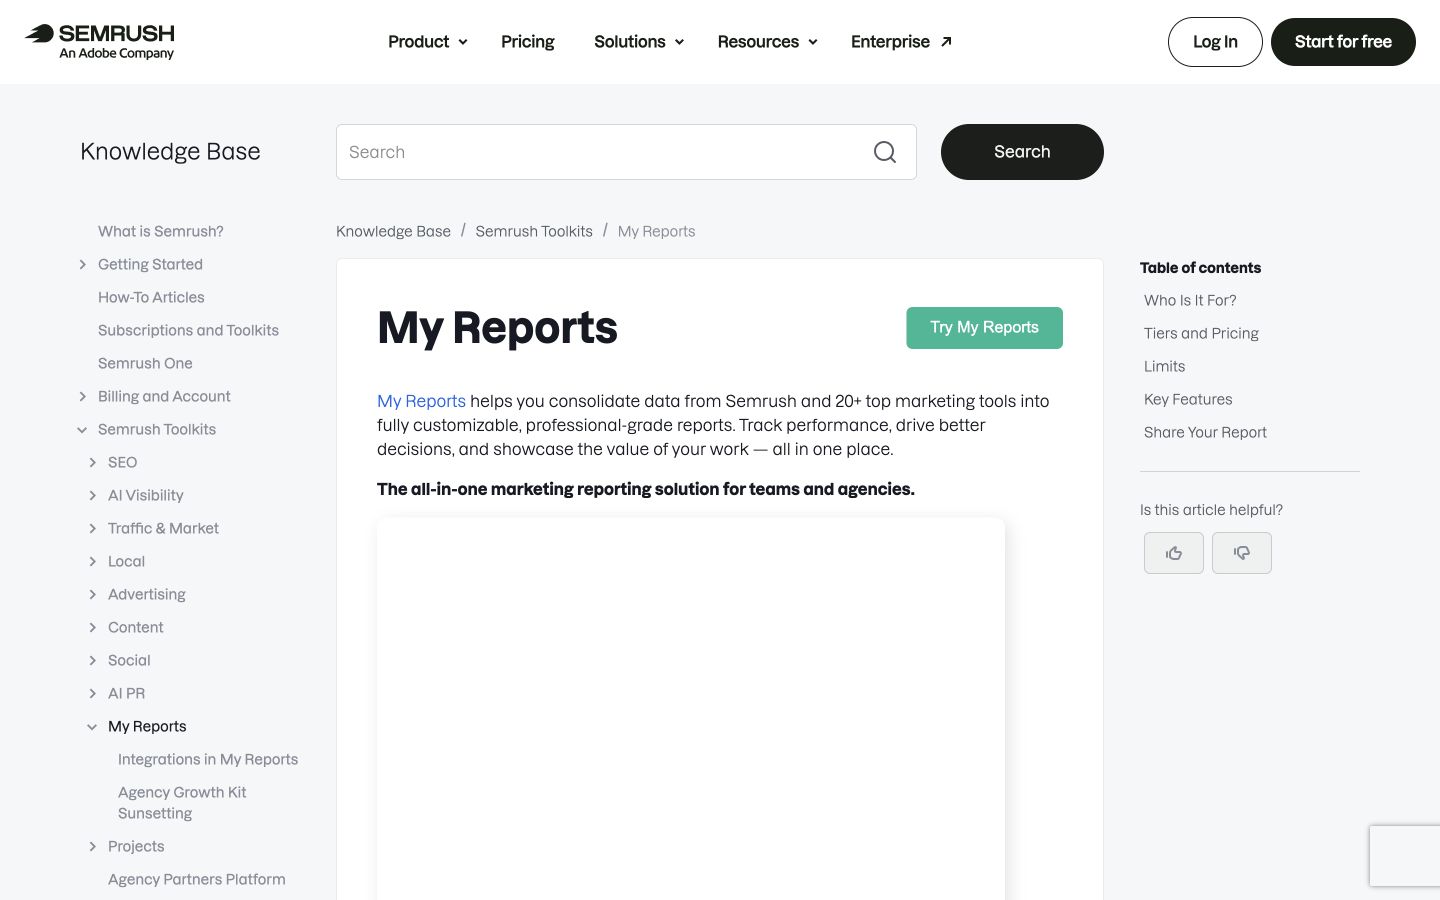Expand the AI Visibility chevron

click(x=93, y=495)
